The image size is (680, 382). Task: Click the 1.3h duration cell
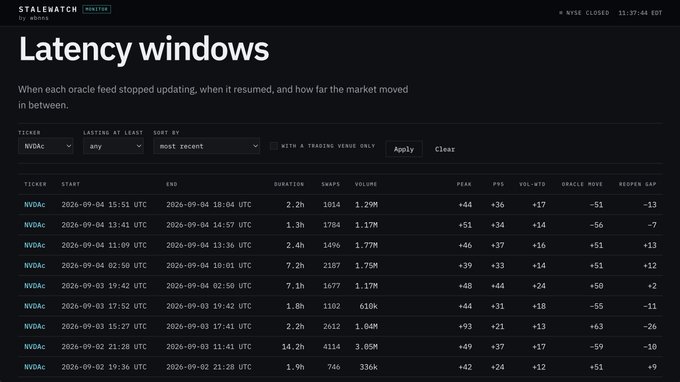click(x=295, y=225)
